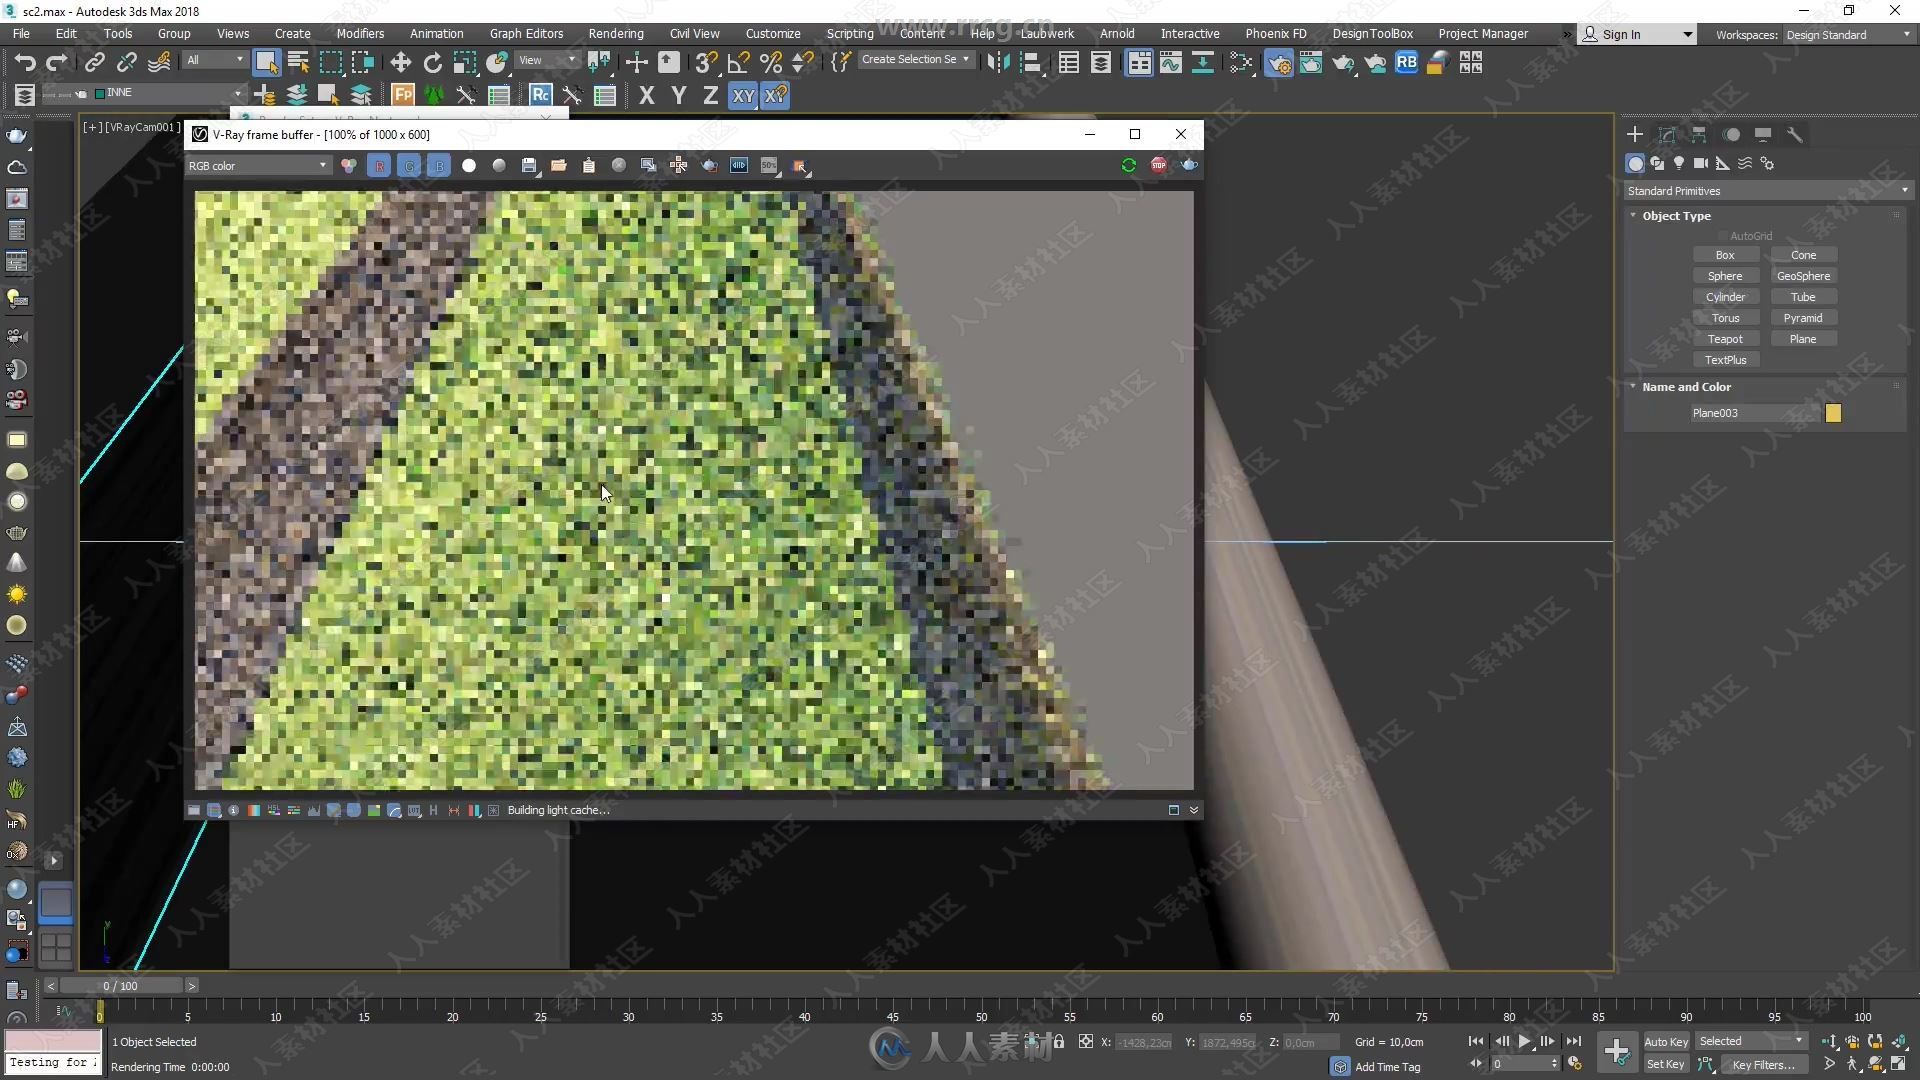Viewport: 1920px width, 1080px height.
Task: Select the Graph Editors menu item
Action: [526, 33]
